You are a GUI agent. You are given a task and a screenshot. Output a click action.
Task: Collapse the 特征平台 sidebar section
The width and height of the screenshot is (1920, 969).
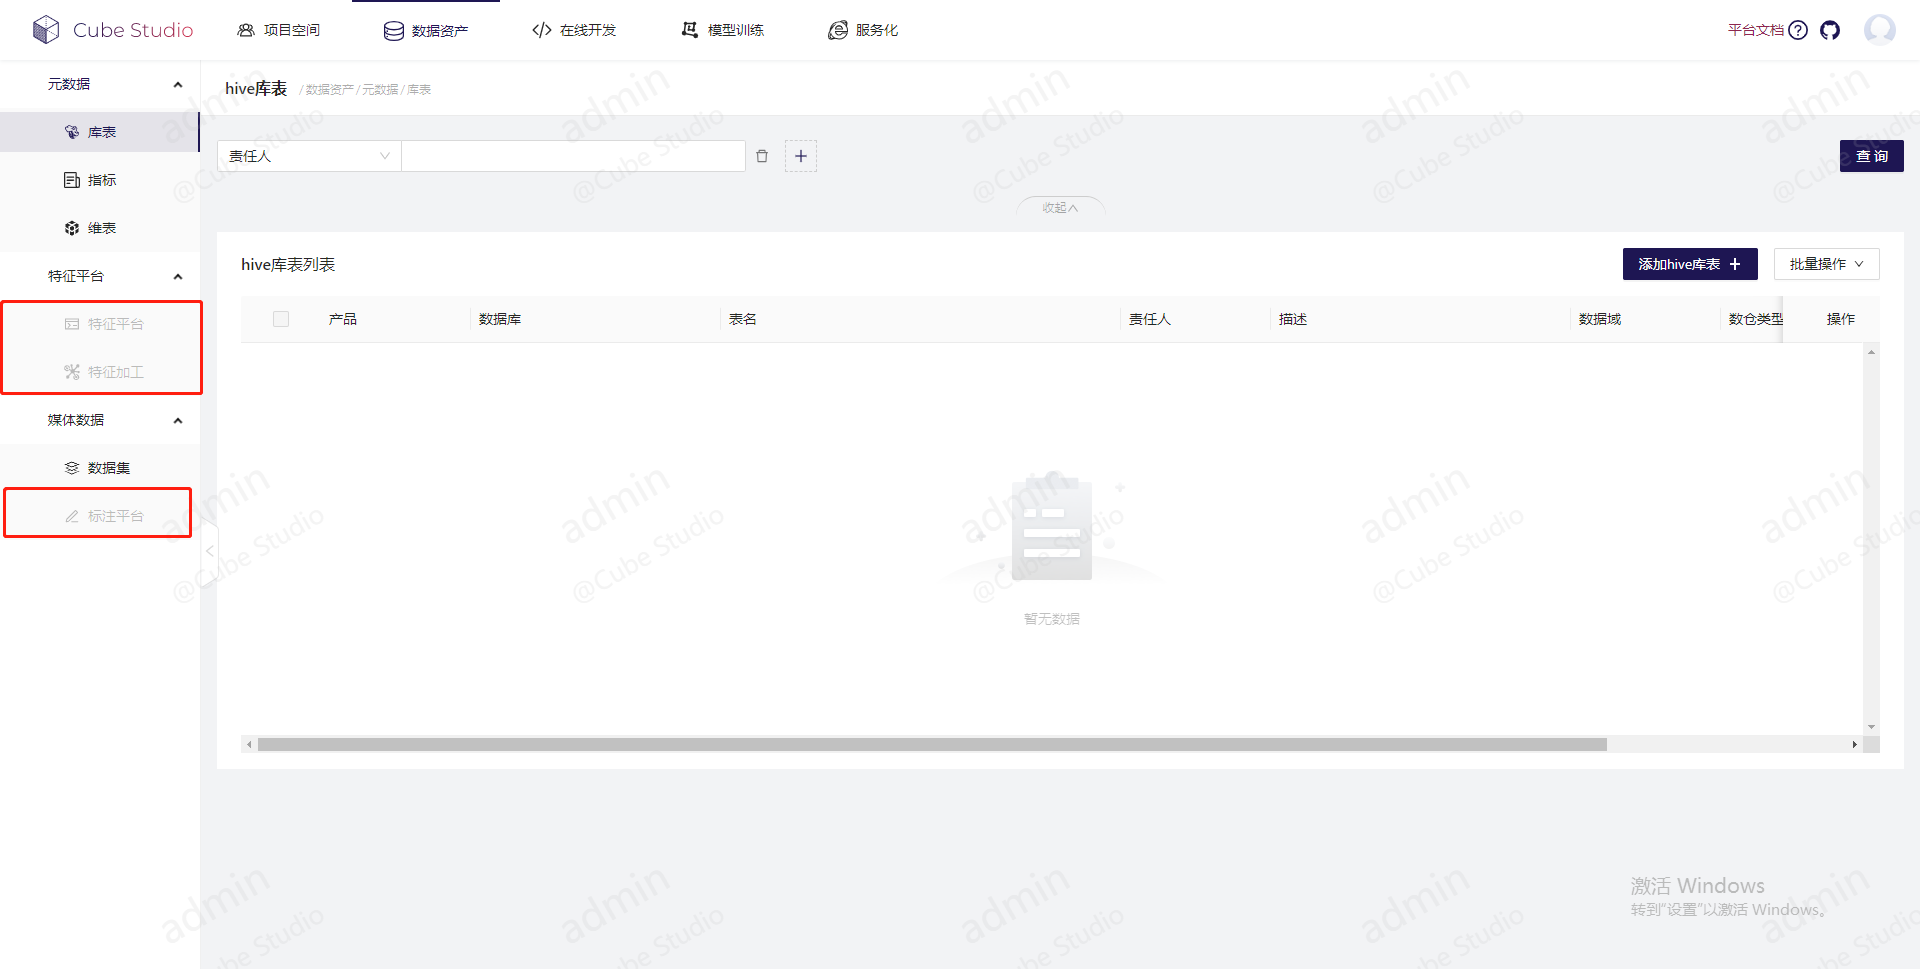[x=178, y=276]
